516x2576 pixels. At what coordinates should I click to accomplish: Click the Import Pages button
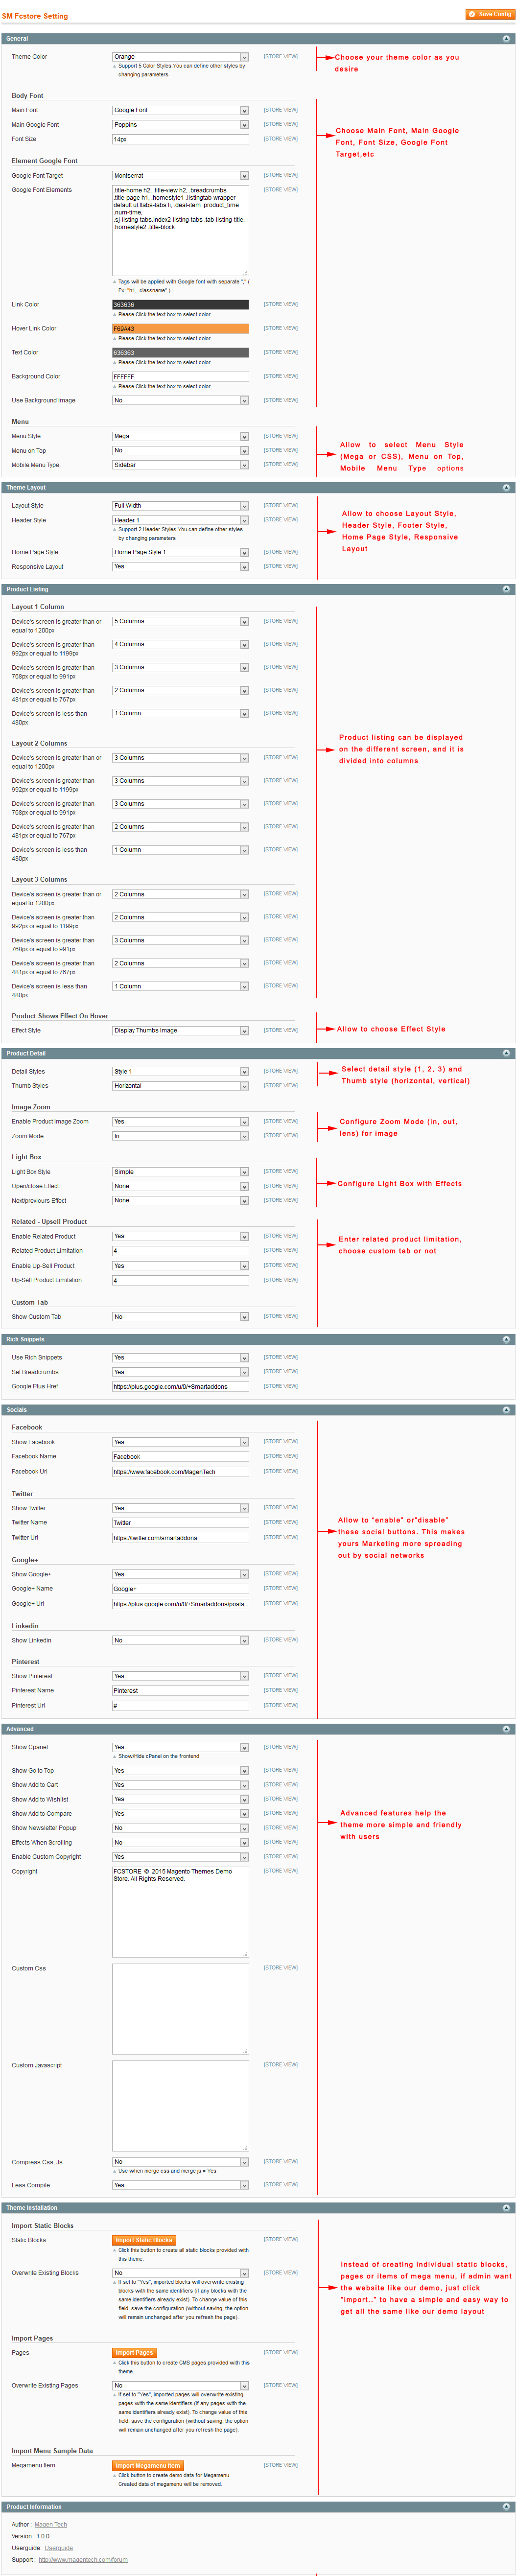coord(134,2353)
